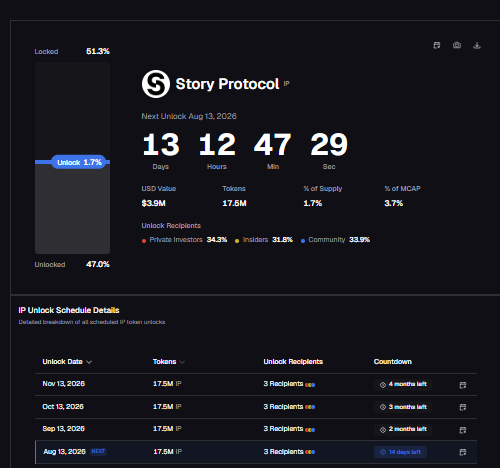Click the download icon at top right
The width and height of the screenshot is (500, 468).
pyautogui.click(x=477, y=45)
